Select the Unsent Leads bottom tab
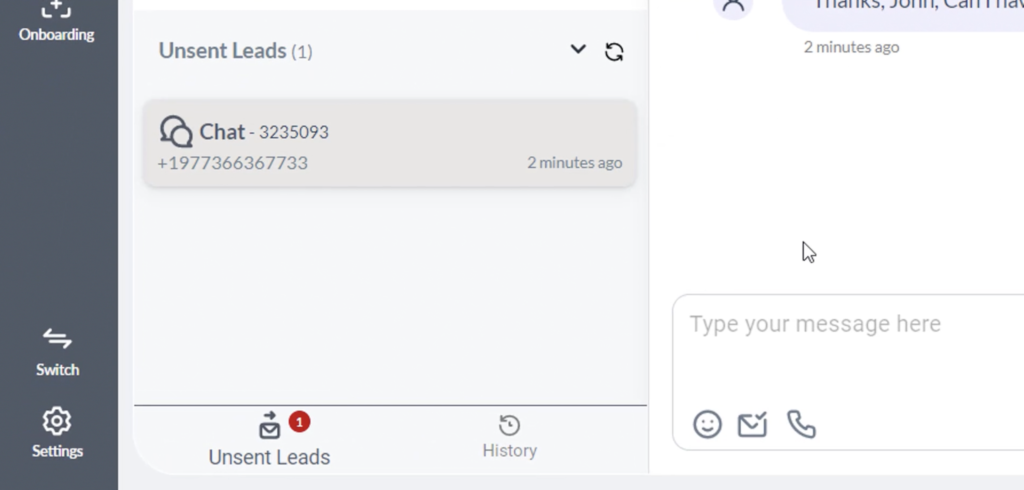This screenshot has height=490, width=1024. pyautogui.click(x=269, y=439)
